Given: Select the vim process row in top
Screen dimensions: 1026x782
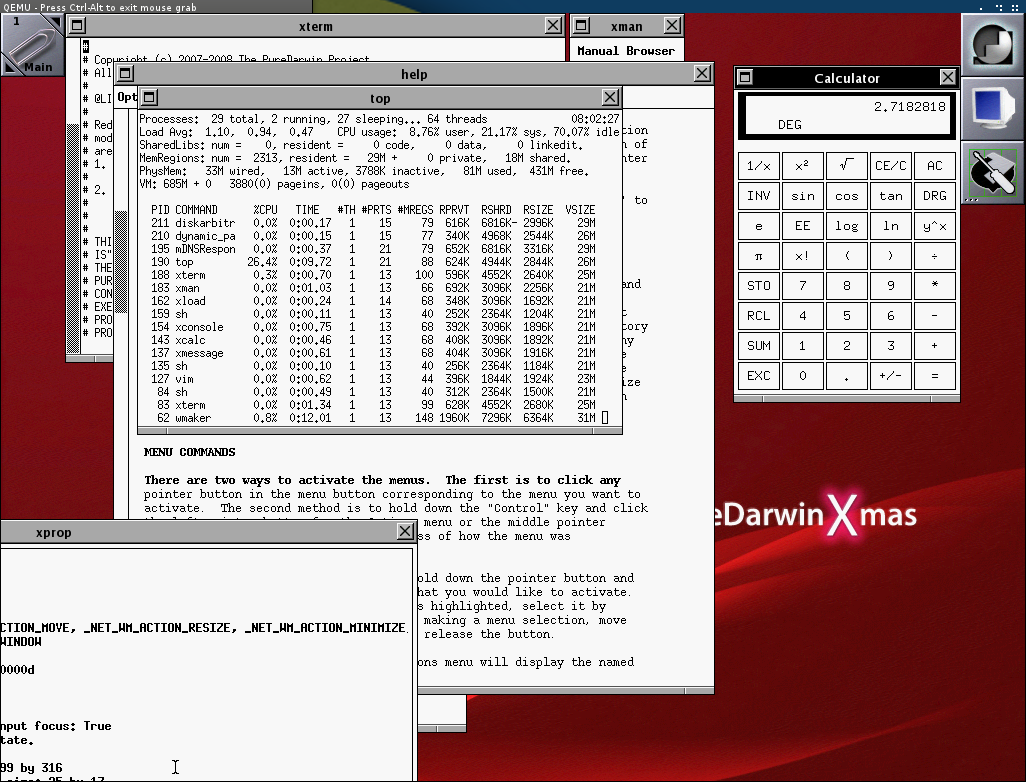Looking at the screenshot, I should 373,380.
